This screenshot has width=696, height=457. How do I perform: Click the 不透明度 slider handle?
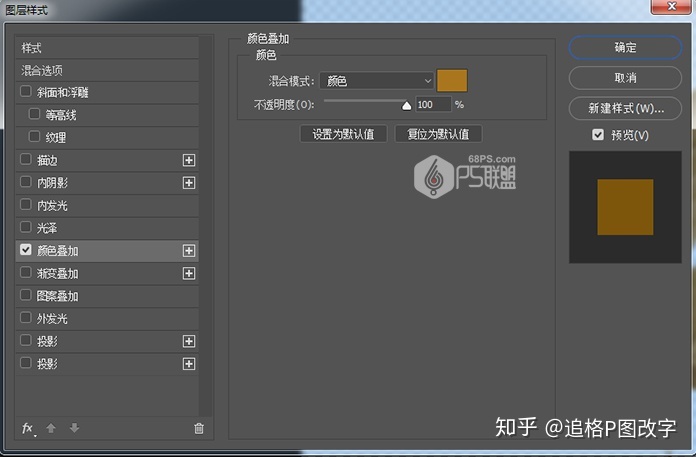coord(406,106)
